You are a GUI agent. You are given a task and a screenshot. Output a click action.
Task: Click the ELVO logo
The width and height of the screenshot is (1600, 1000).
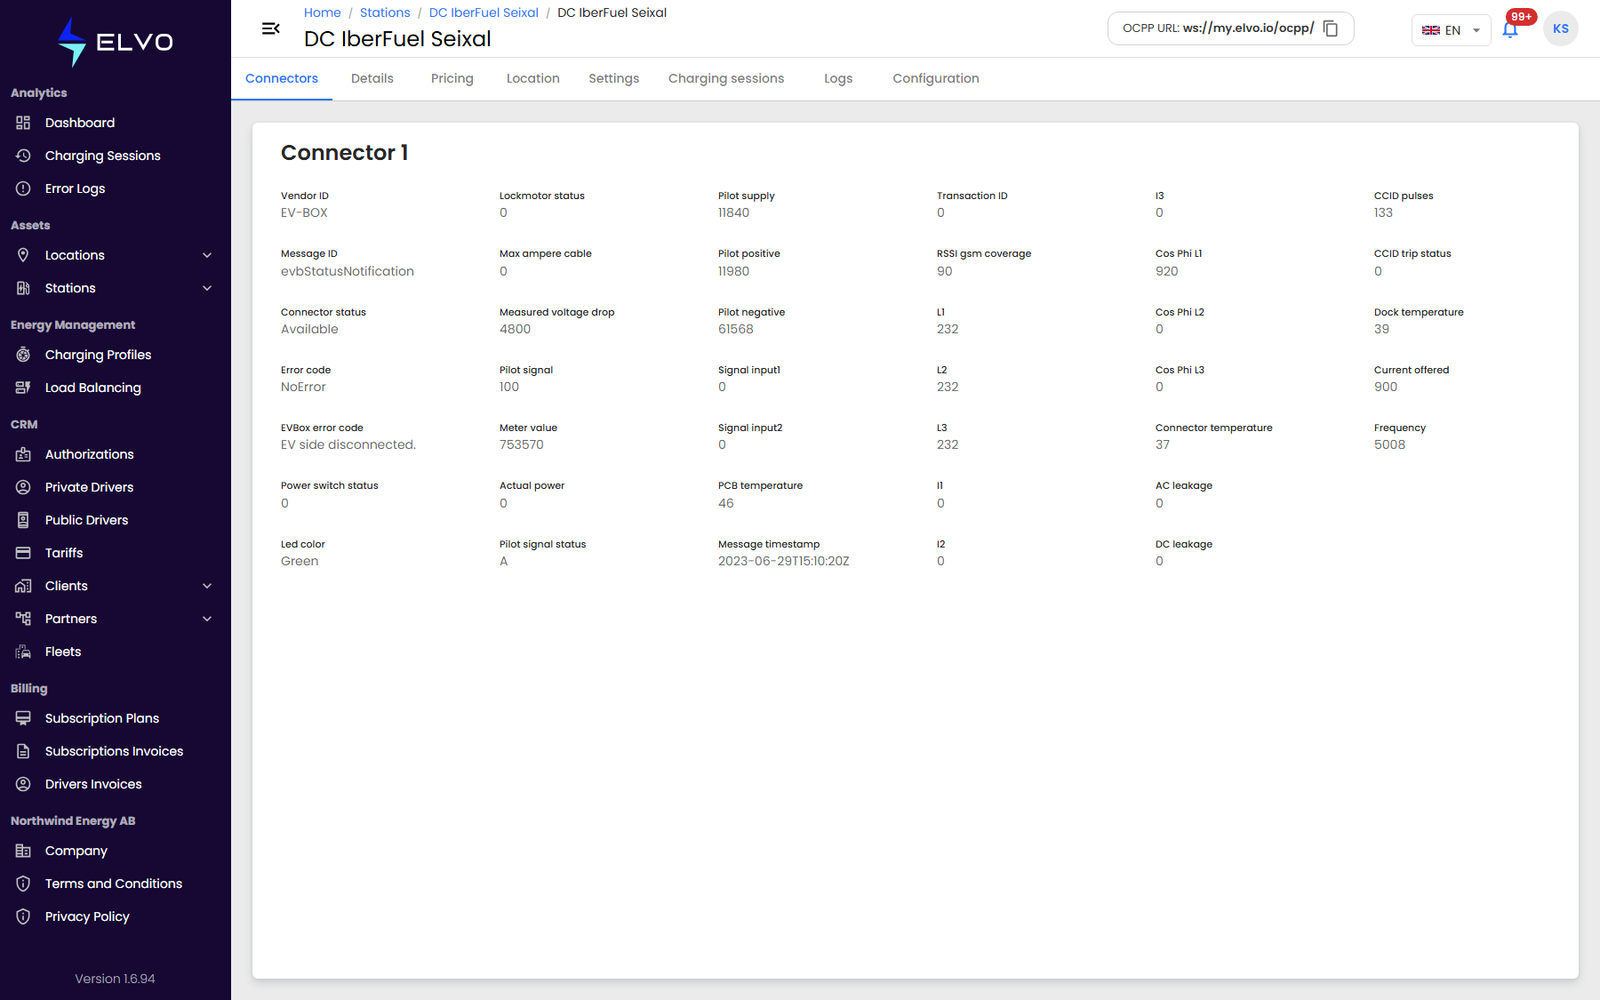115,42
